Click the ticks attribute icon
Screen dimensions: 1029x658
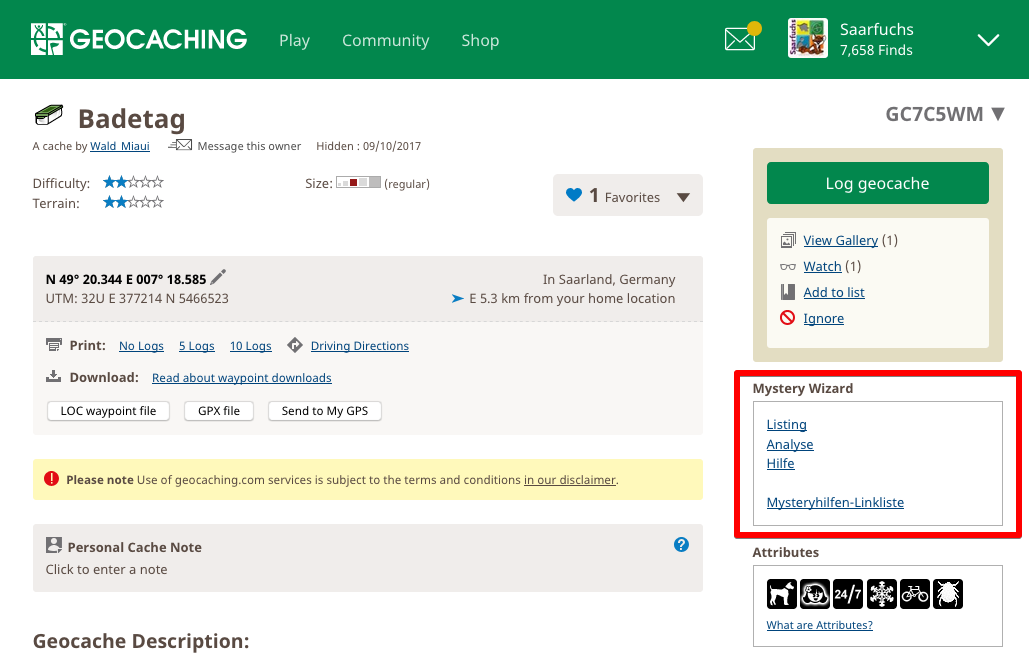click(x=948, y=594)
